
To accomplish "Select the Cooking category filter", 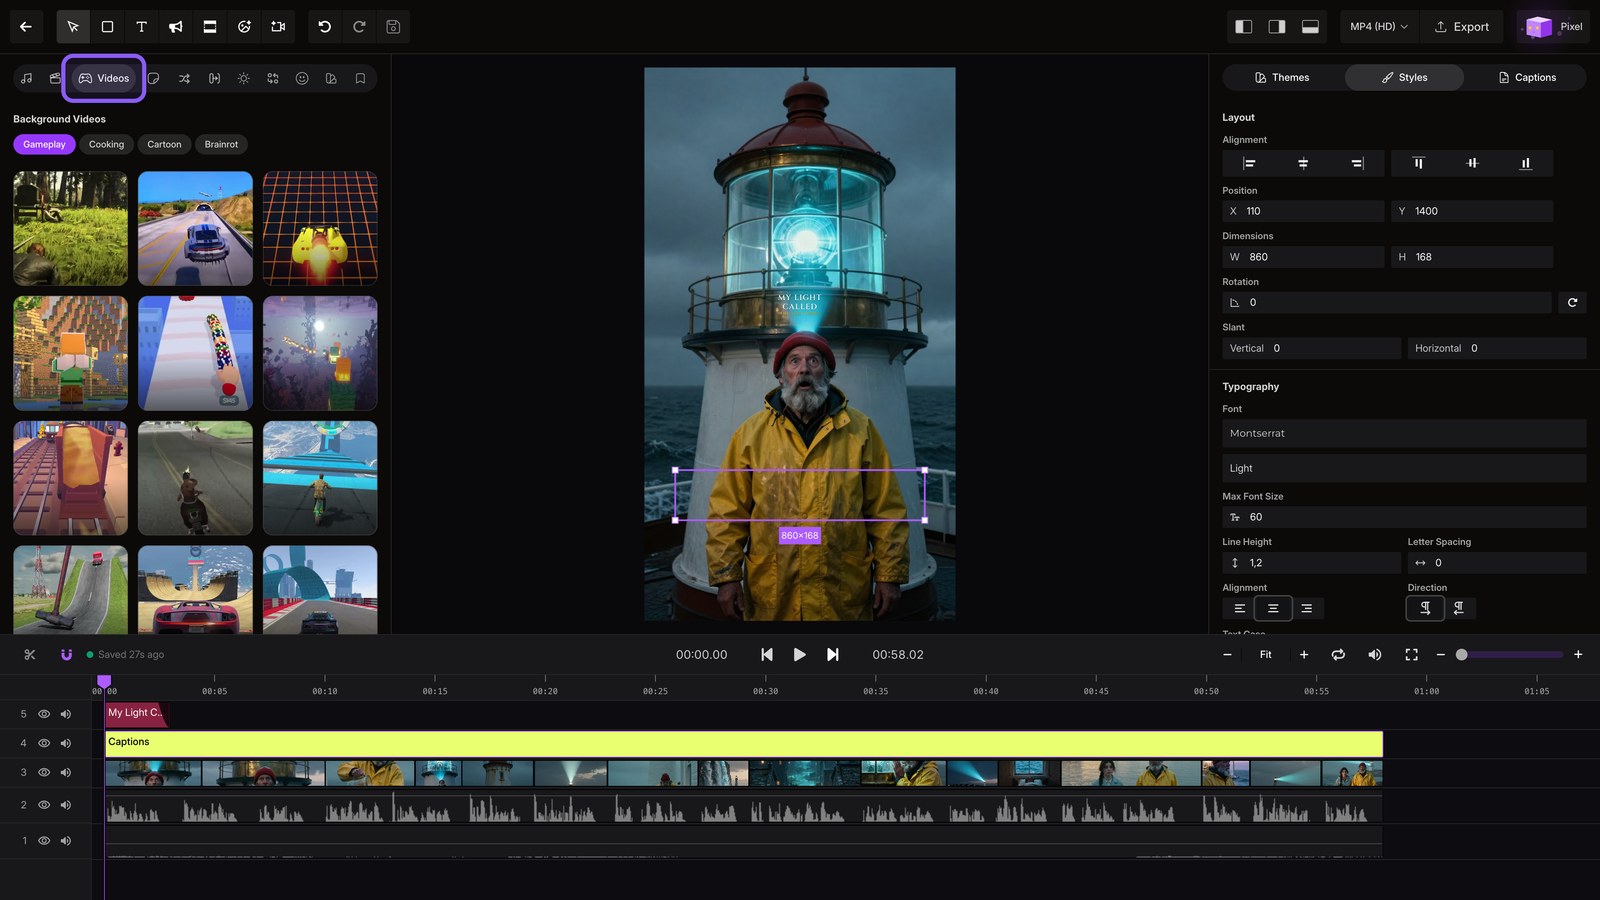I will pyautogui.click(x=106, y=144).
